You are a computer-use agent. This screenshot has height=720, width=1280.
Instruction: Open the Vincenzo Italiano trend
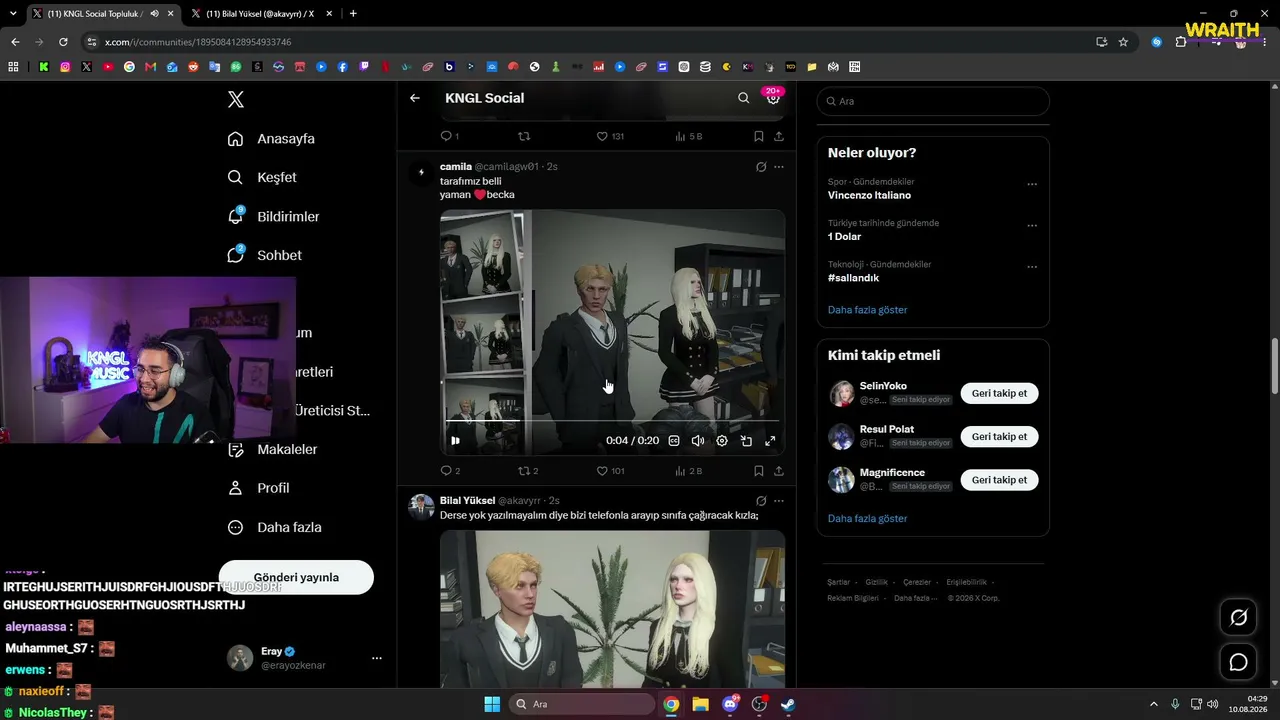[x=869, y=195]
